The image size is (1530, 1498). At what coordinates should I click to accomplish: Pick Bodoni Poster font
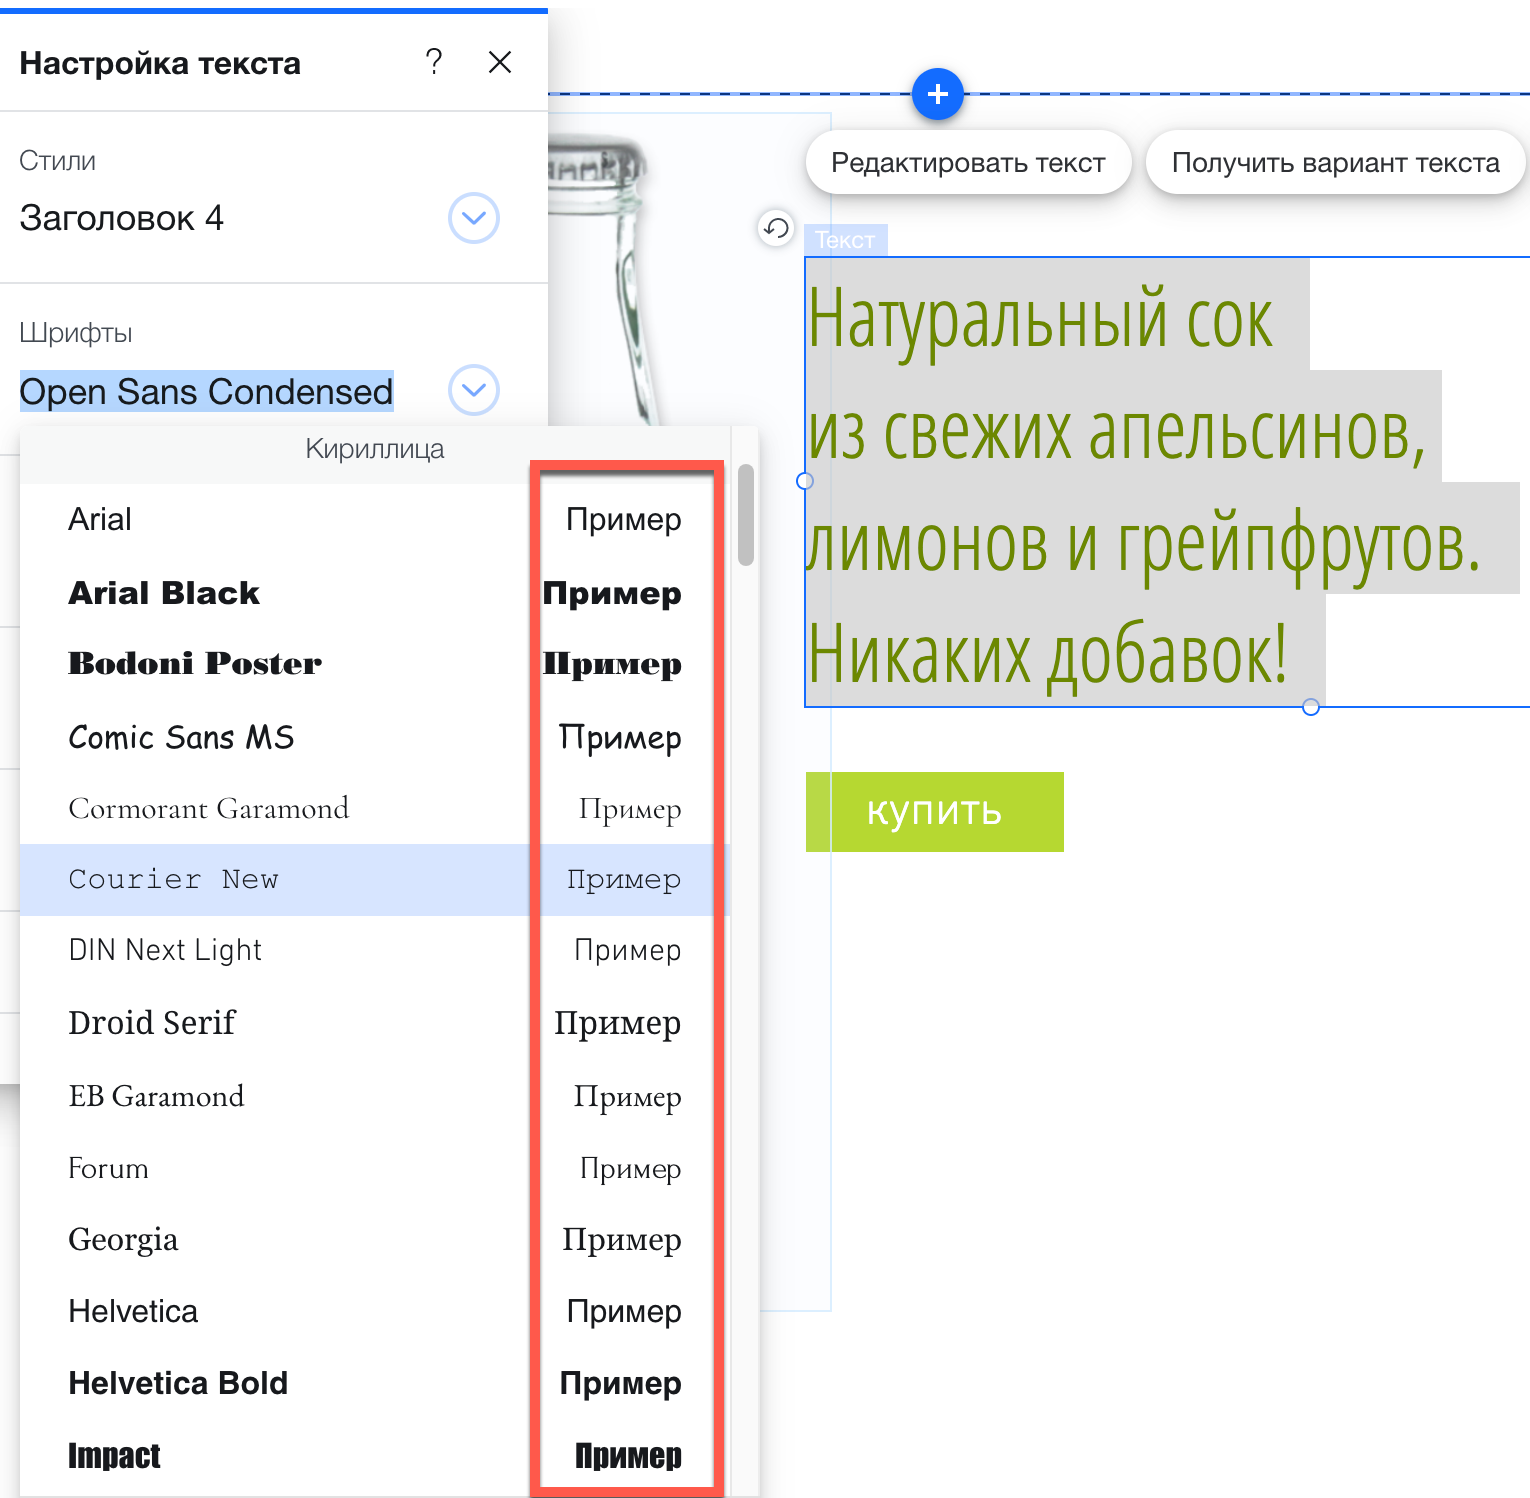pyautogui.click(x=195, y=664)
